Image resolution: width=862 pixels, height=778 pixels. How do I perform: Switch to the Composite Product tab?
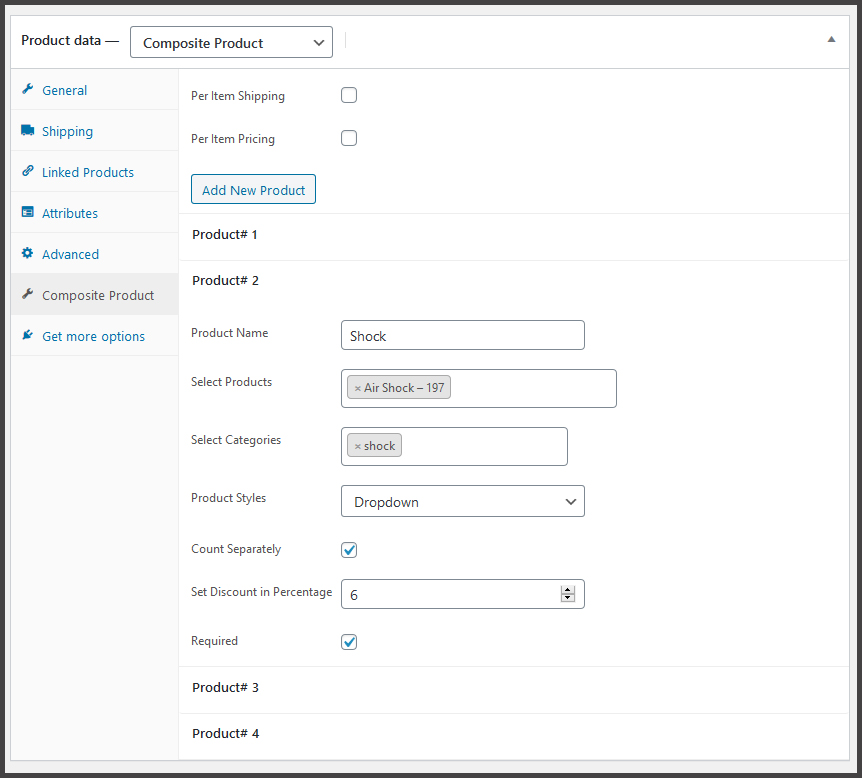(98, 295)
